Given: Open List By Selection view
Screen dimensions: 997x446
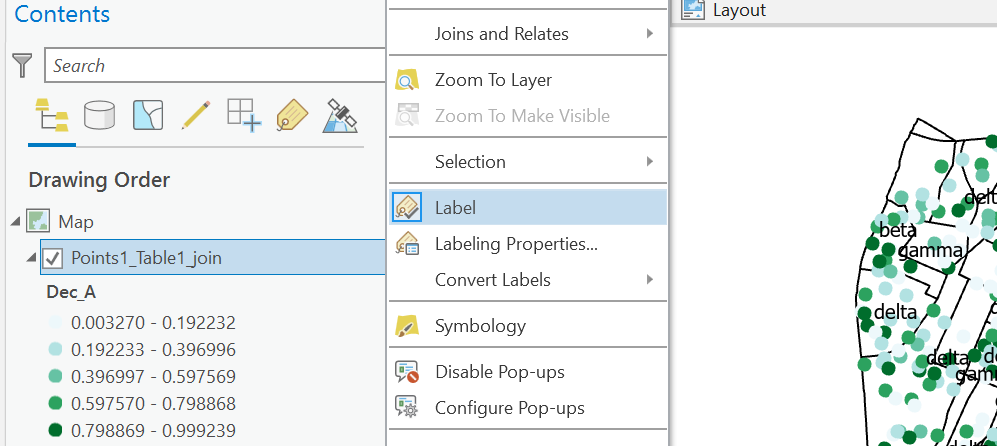Looking at the screenshot, I should tap(148, 116).
